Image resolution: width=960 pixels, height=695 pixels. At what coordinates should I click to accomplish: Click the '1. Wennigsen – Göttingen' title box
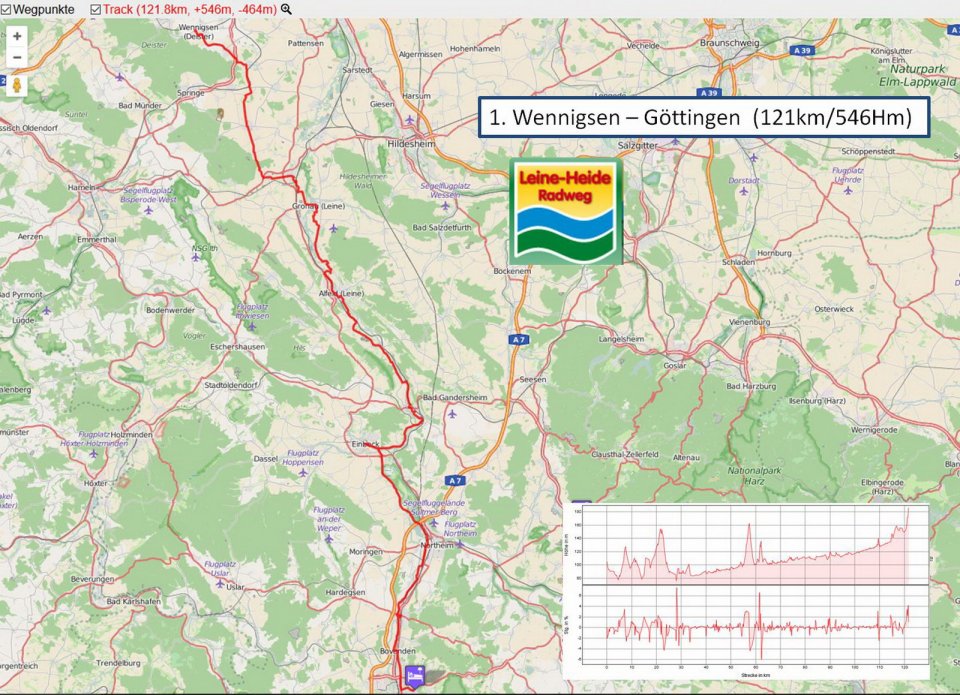tap(704, 117)
